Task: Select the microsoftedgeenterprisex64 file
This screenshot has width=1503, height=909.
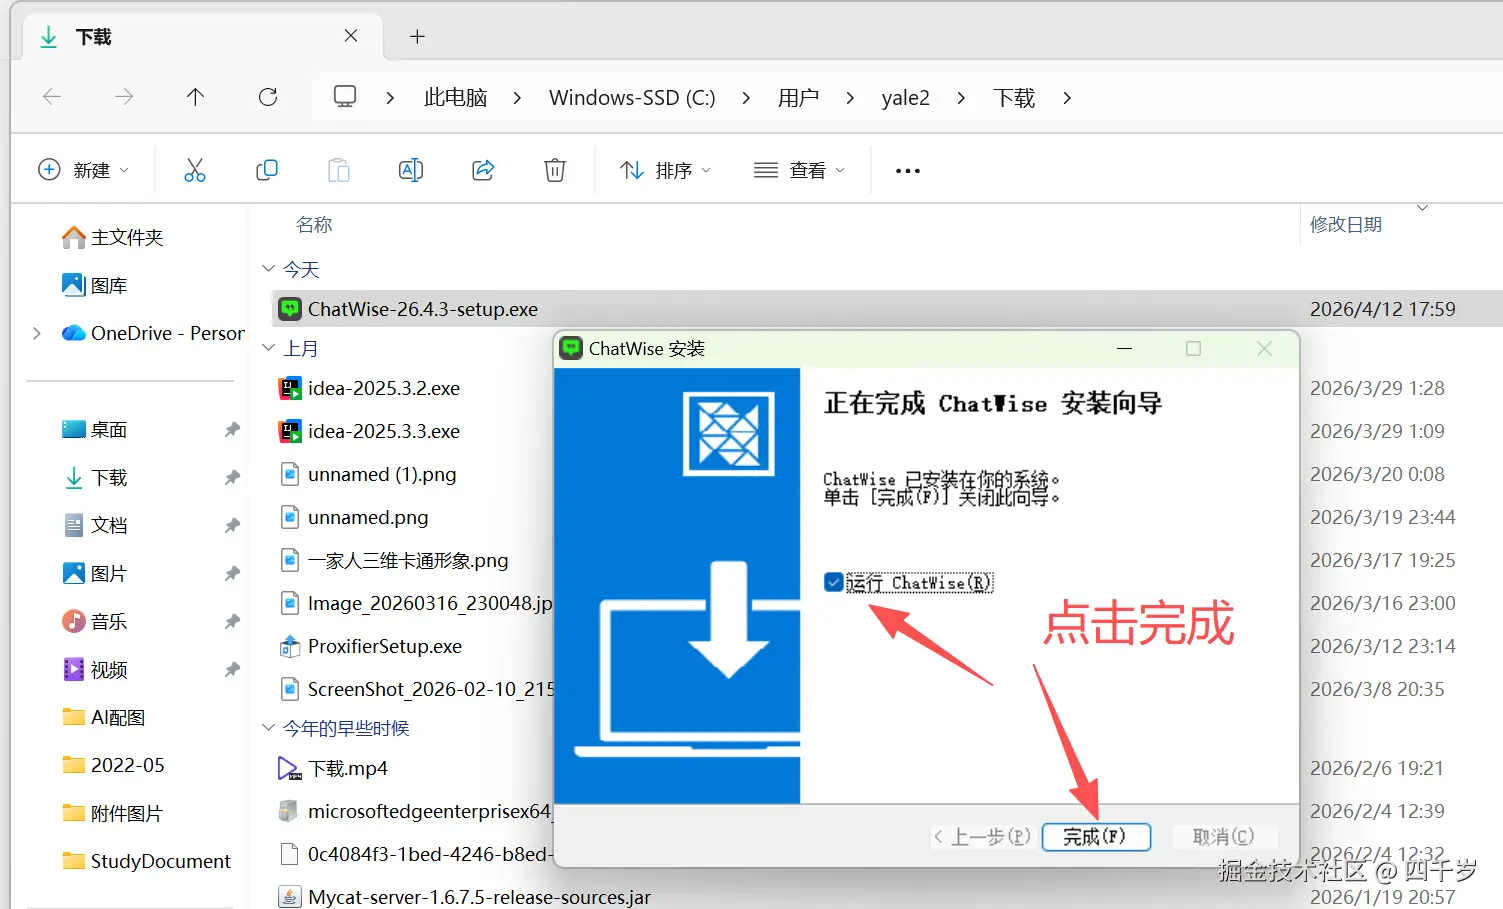Action: pyautogui.click(x=429, y=811)
